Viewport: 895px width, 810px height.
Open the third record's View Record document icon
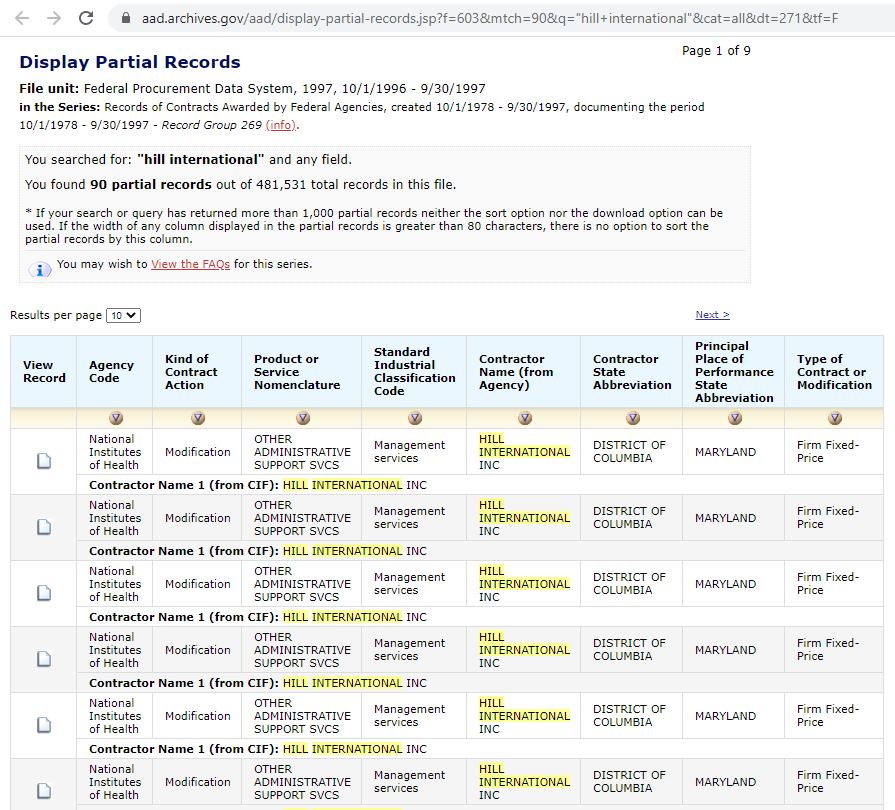[x=44, y=593]
